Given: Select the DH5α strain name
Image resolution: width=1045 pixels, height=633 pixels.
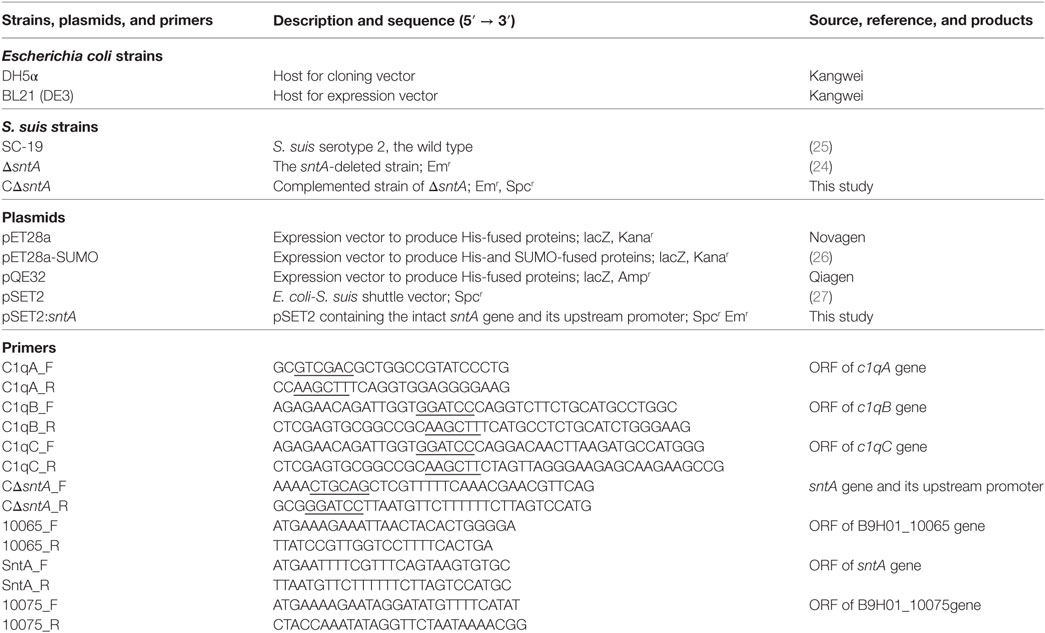Looking at the screenshot, I should pyautogui.click(x=21, y=76).
